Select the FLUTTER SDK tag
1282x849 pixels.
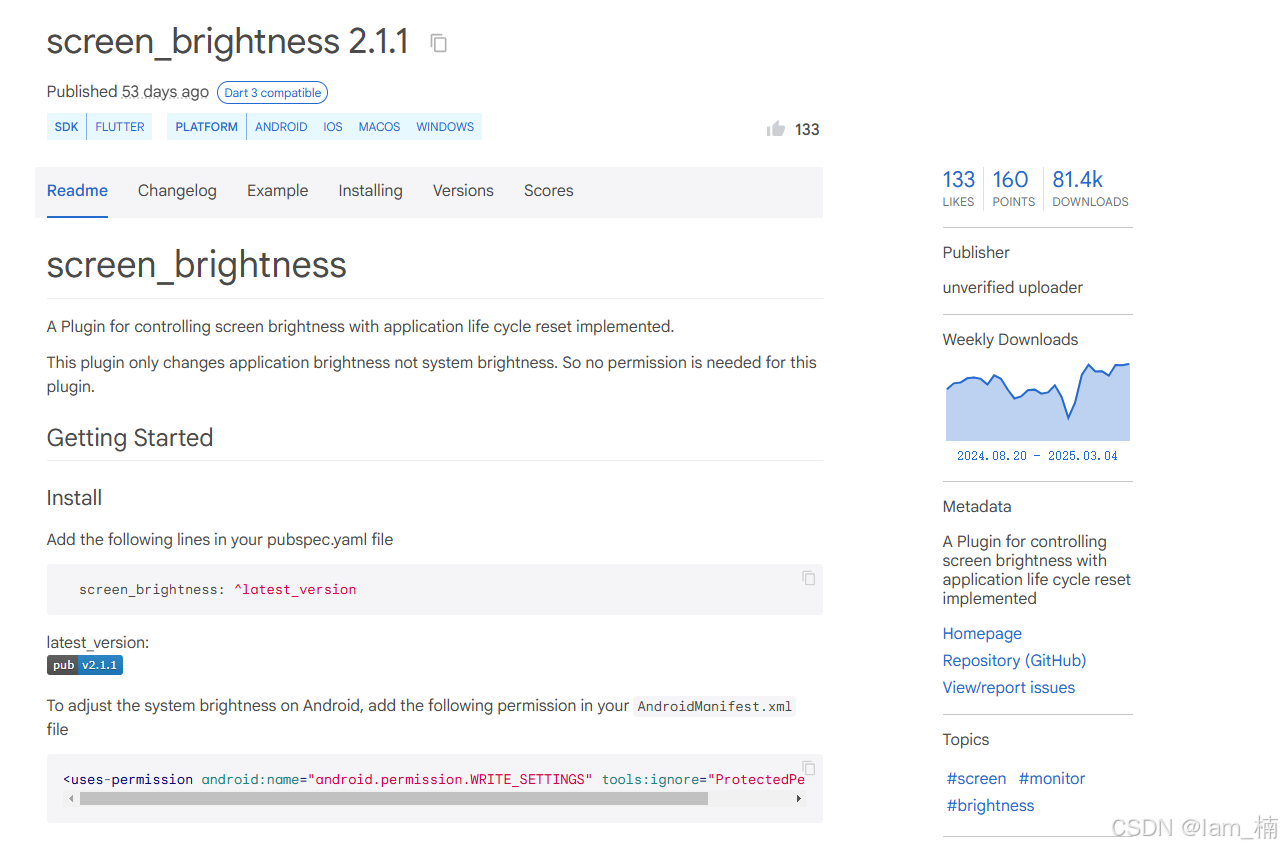point(120,127)
